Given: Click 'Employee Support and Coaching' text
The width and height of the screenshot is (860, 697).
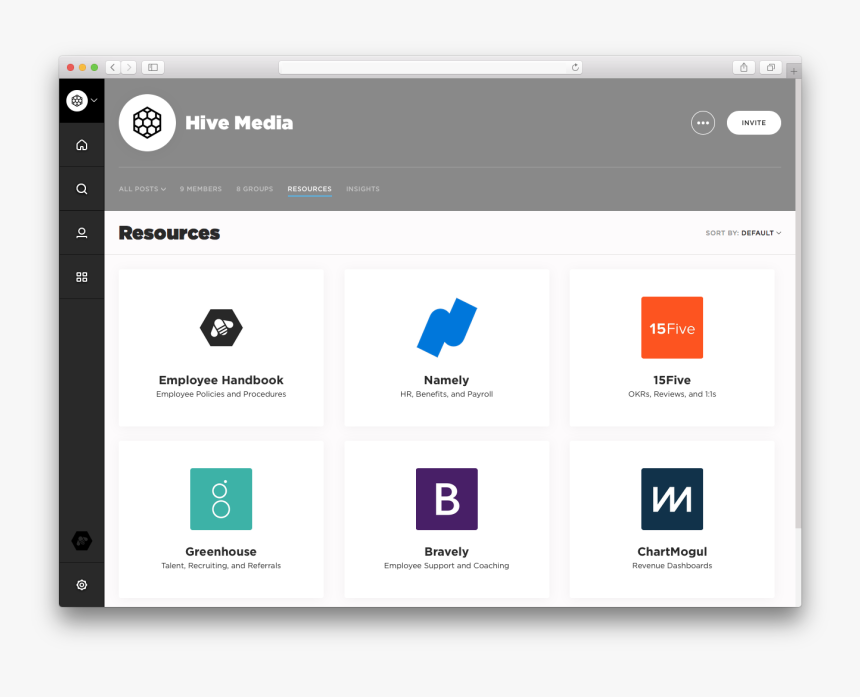Looking at the screenshot, I should [446, 566].
